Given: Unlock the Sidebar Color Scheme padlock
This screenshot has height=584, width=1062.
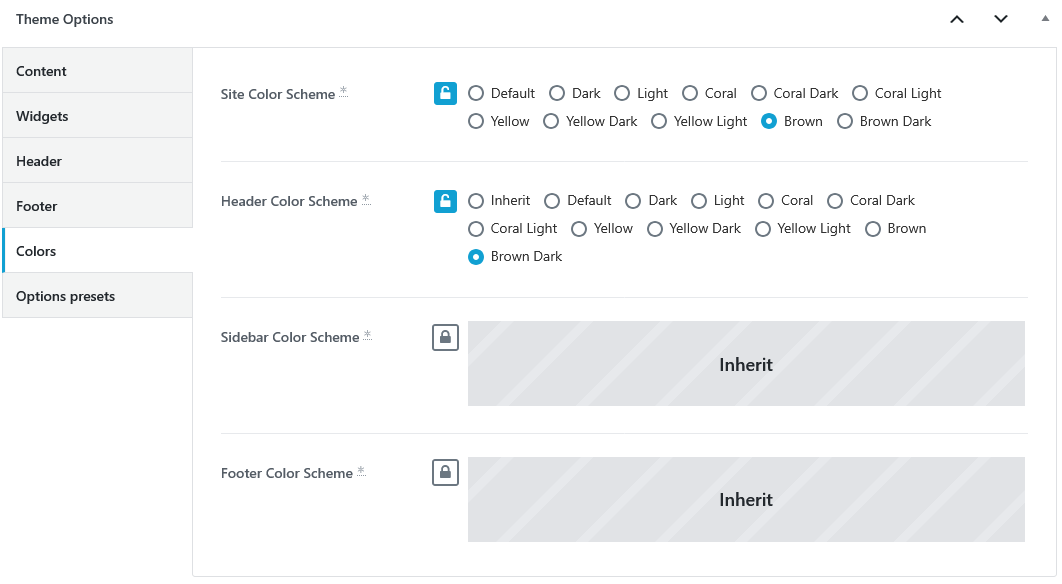Looking at the screenshot, I should [x=445, y=337].
